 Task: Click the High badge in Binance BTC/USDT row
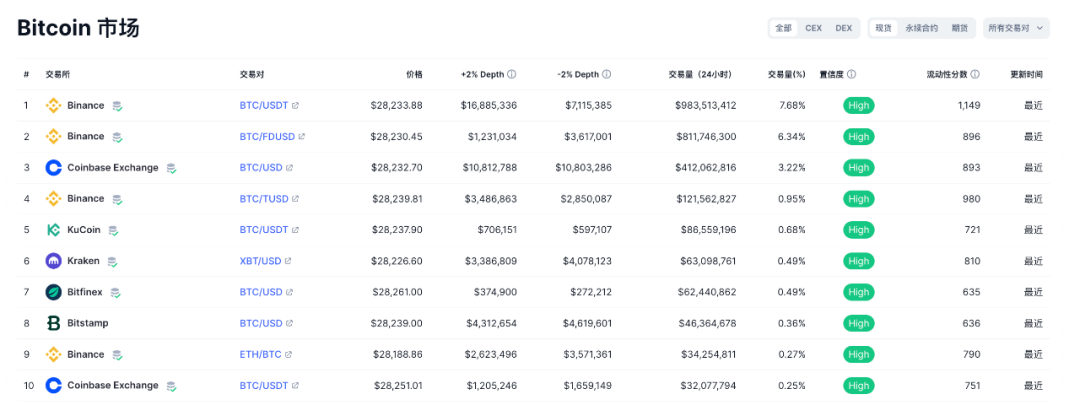pos(859,105)
